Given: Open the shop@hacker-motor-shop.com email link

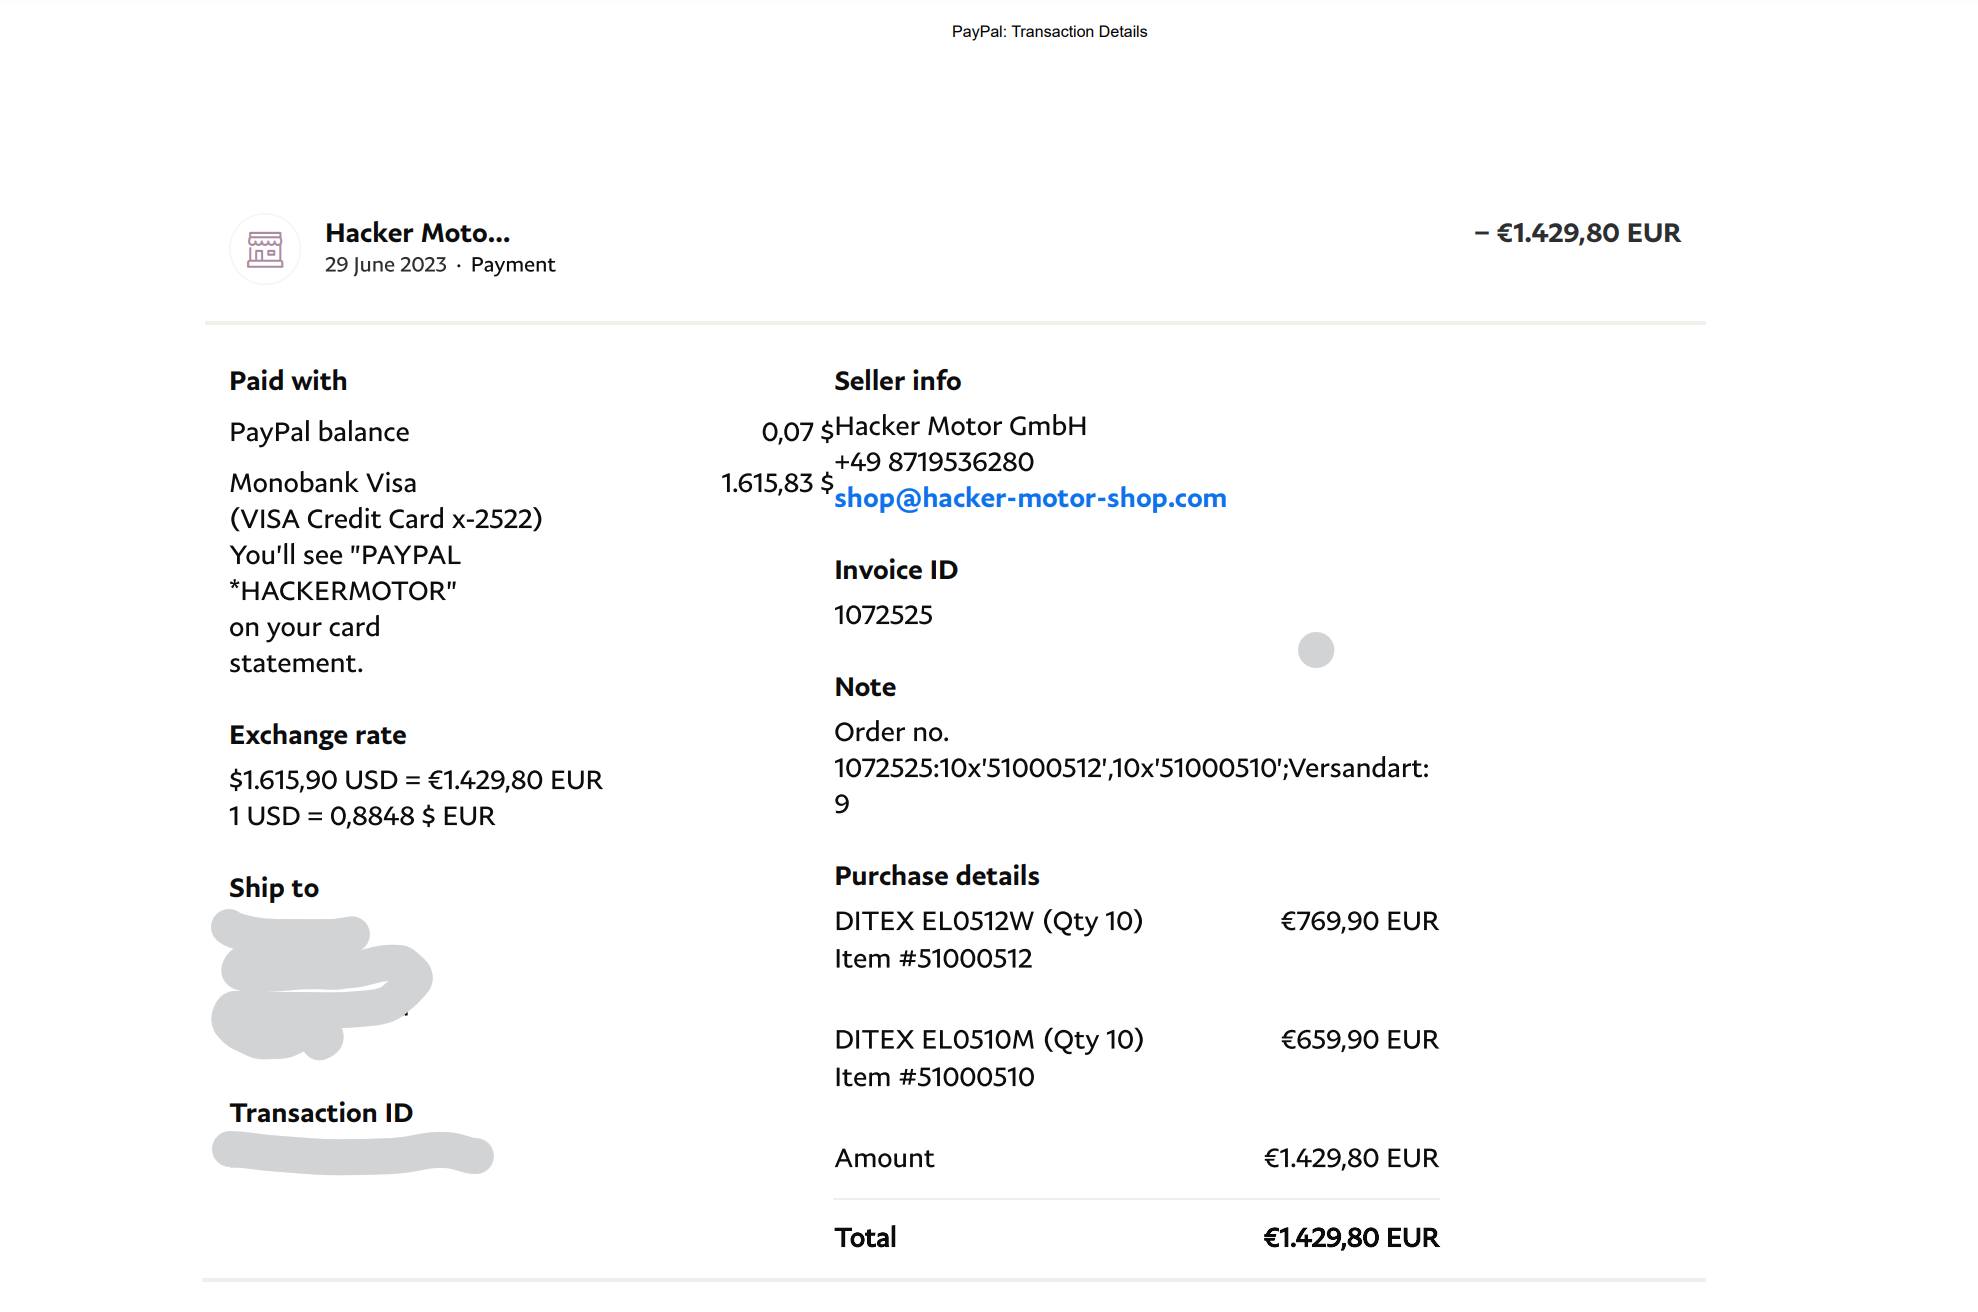Looking at the screenshot, I should click(x=1030, y=498).
